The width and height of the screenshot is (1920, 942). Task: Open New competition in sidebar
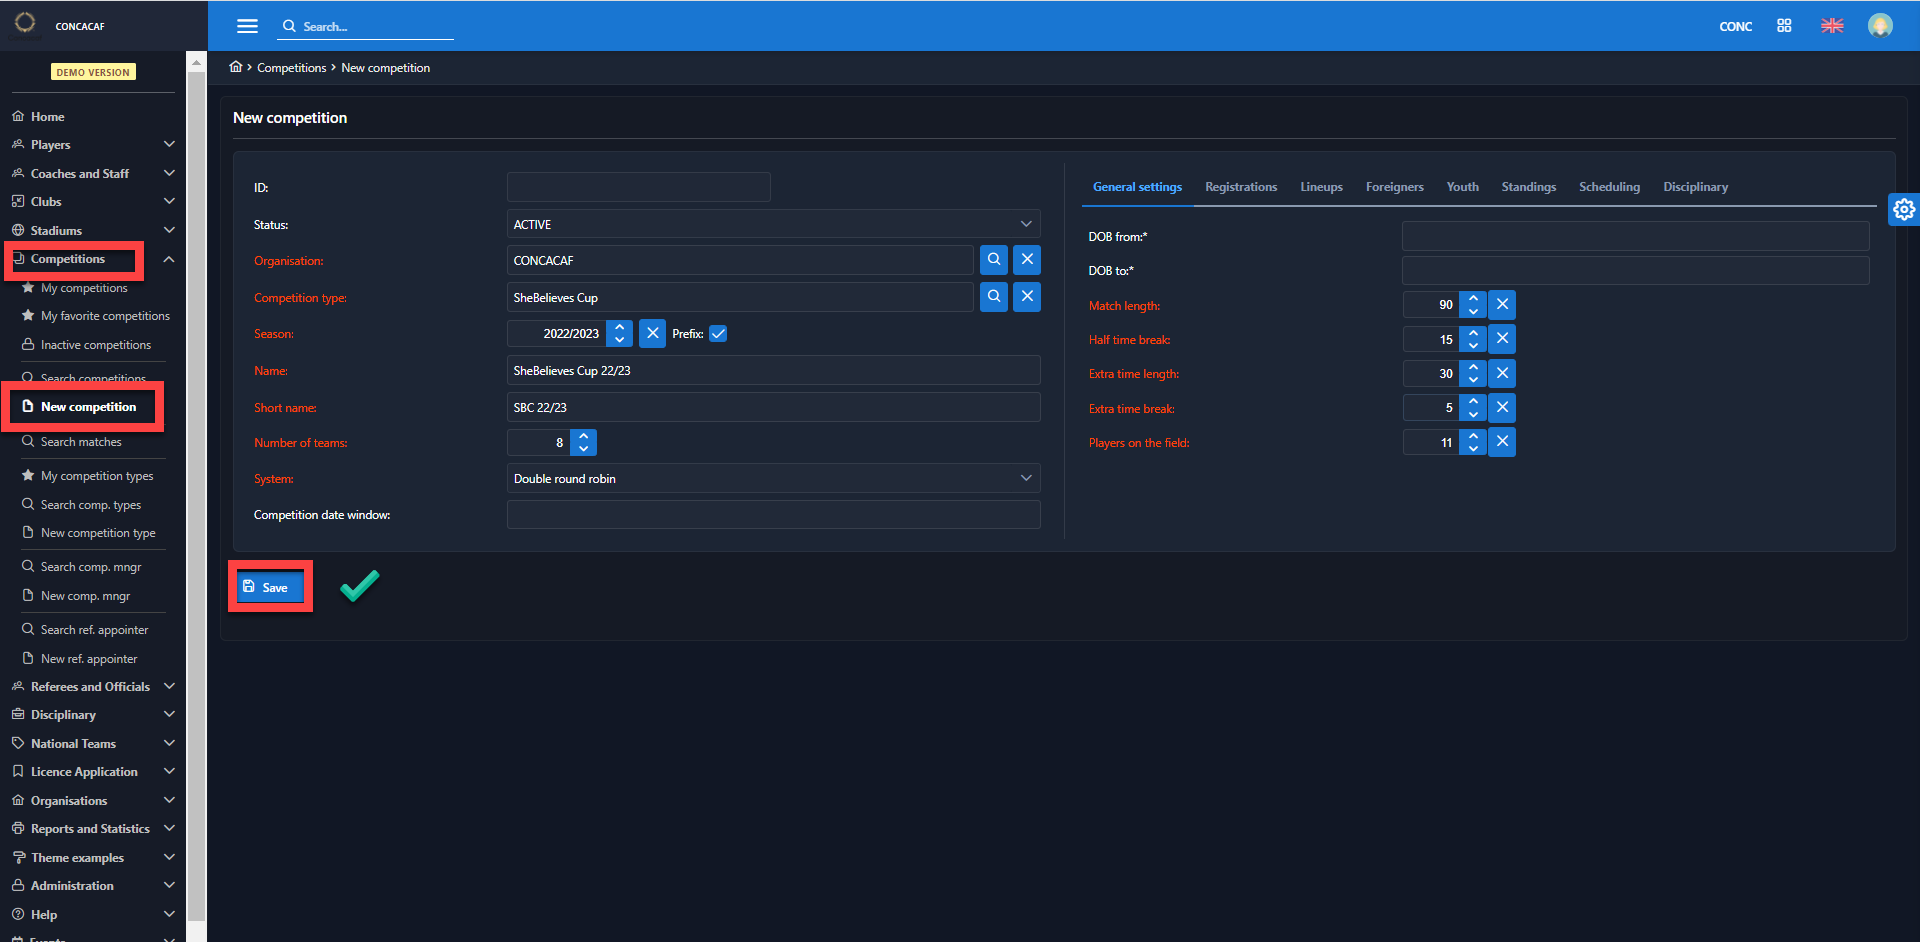[x=88, y=407]
